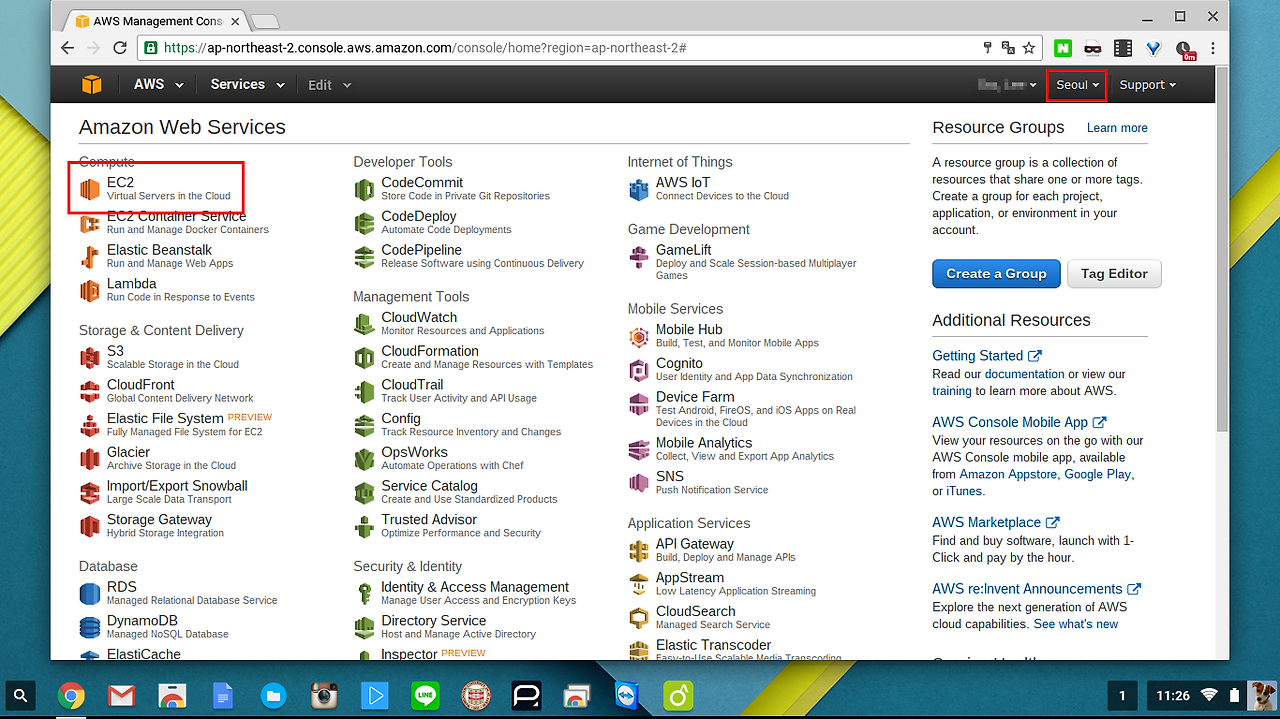
Task: Open the Services dropdown menu
Action: pos(247,85)
